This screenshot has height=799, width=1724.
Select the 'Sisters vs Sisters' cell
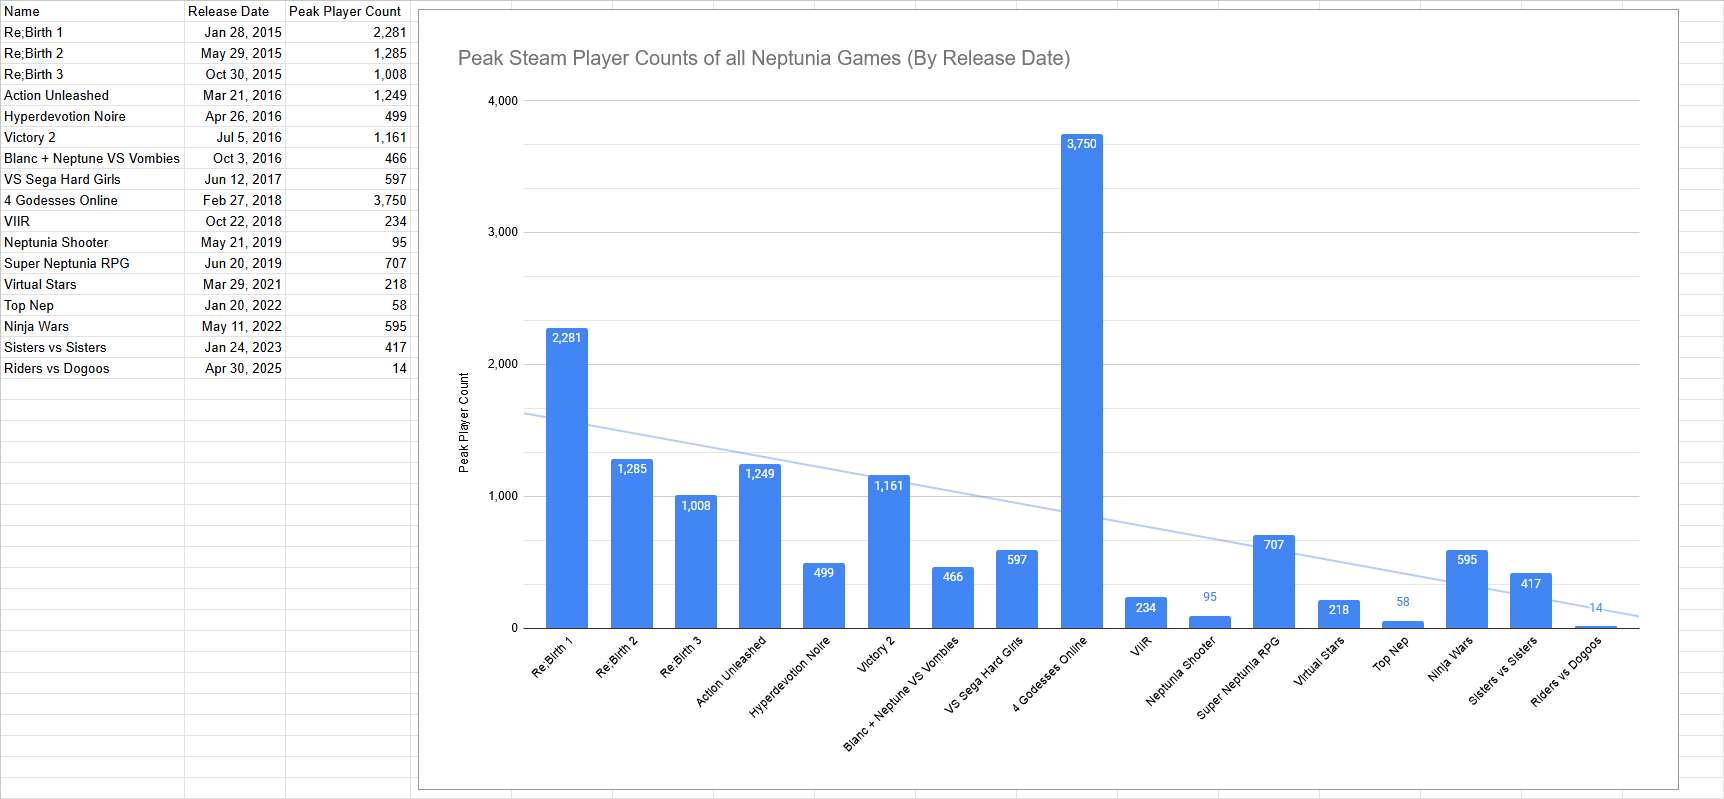pyautogui.click(x=92, y=347)
